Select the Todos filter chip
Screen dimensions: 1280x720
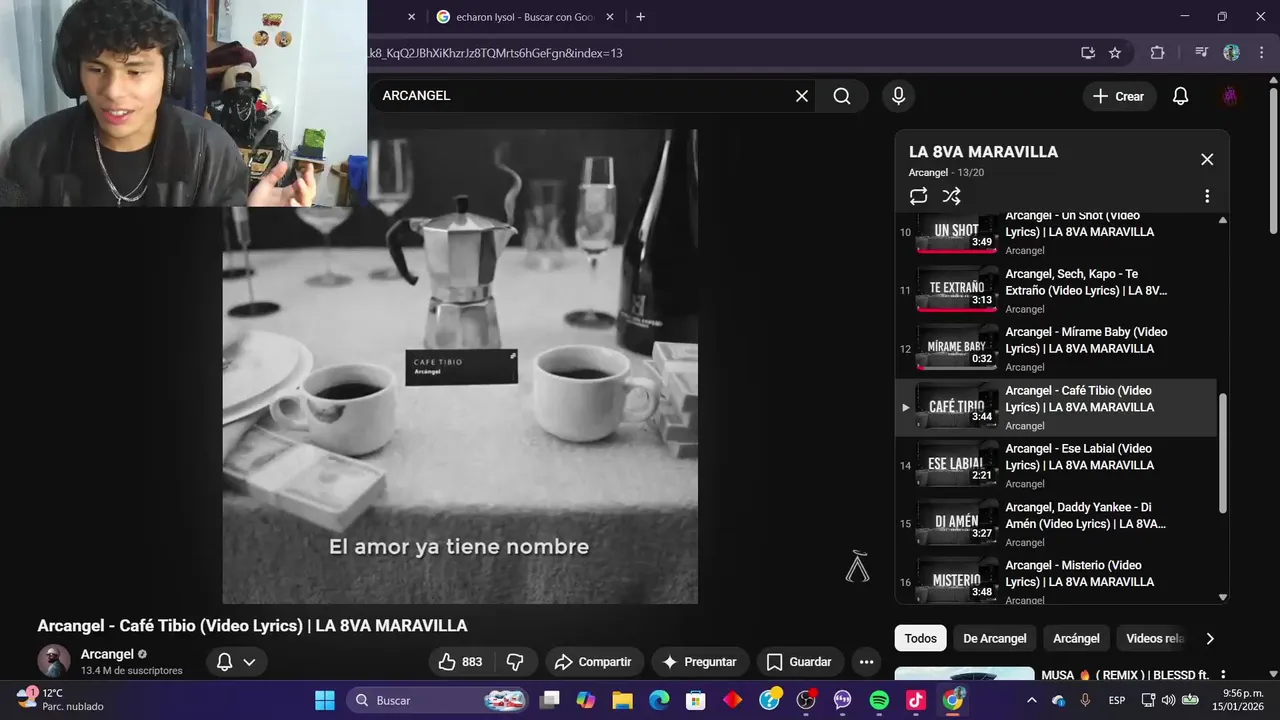click(921, 638)
